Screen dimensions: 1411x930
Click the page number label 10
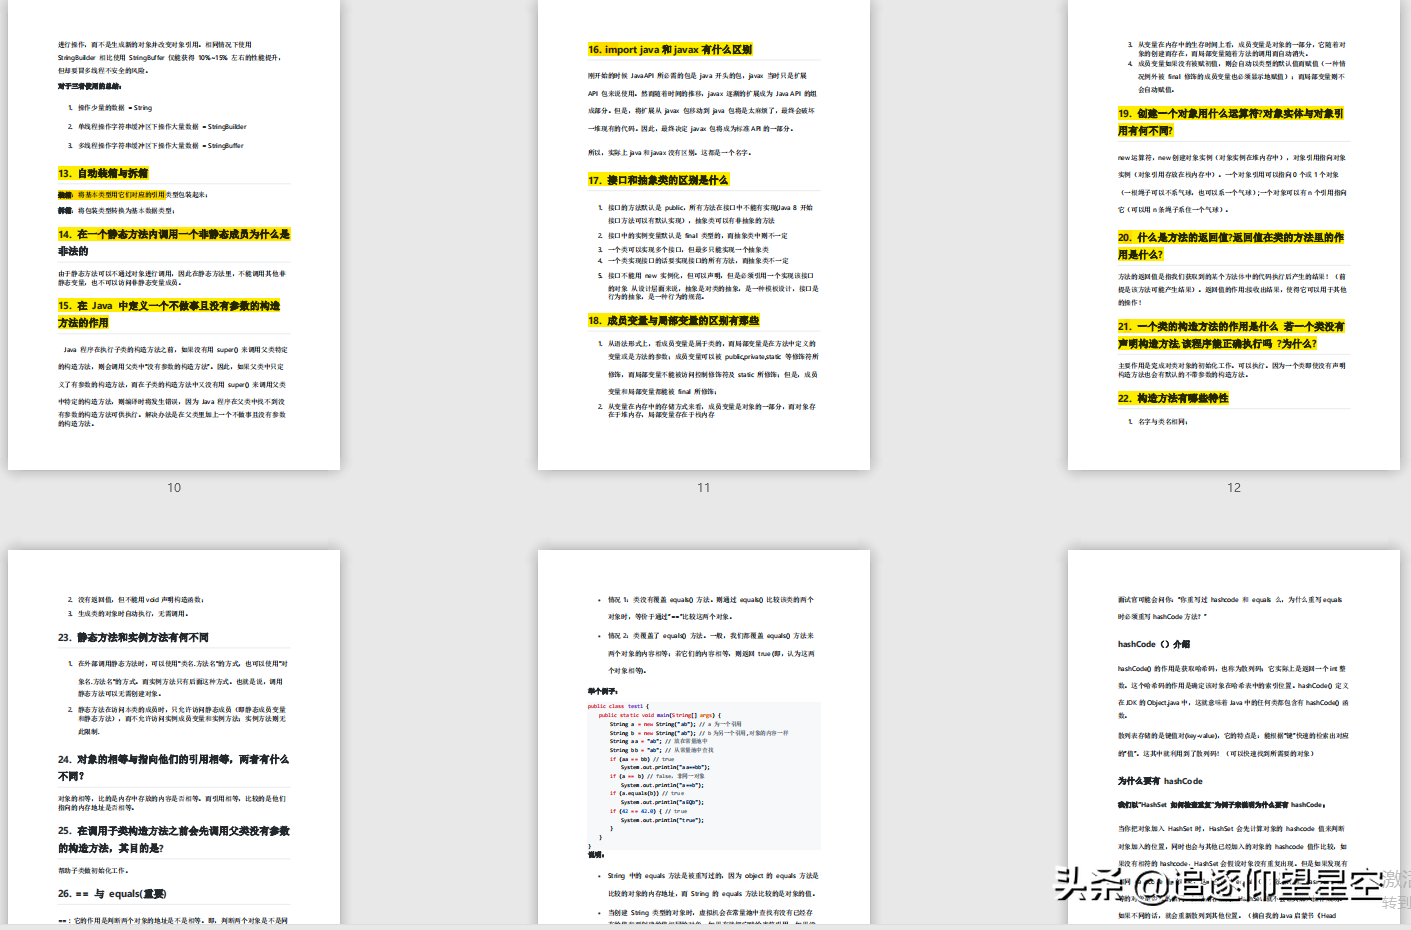[x=174, y=488]
